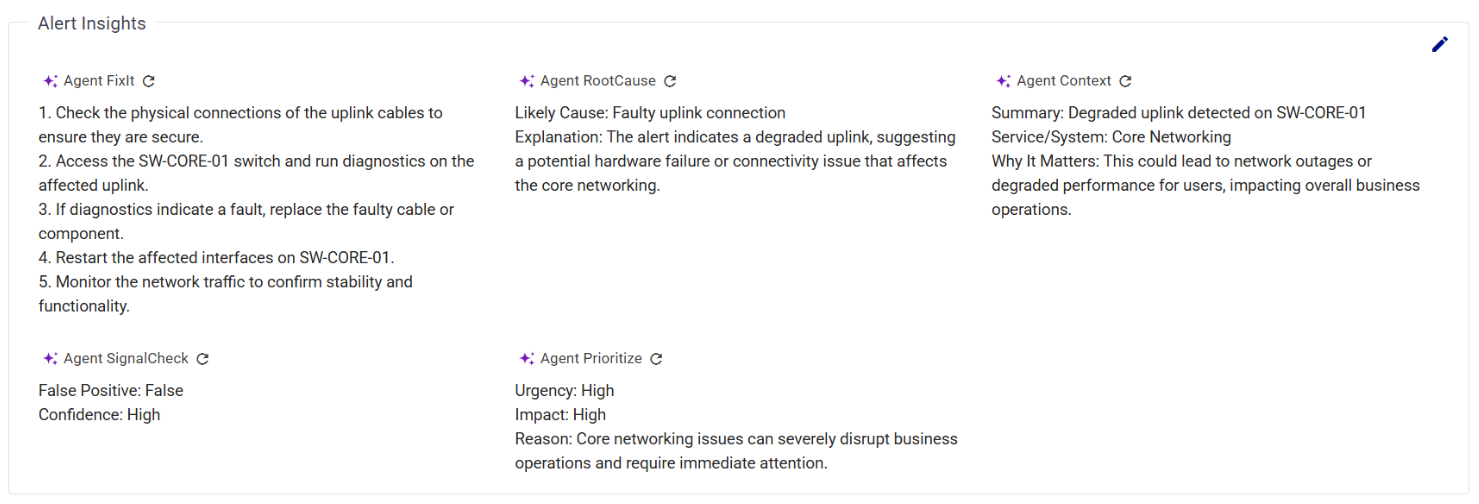Viewport: 1479px width, 504px height.
Task: Click the Agent Prioritize heading
Action: coord(591,359)
